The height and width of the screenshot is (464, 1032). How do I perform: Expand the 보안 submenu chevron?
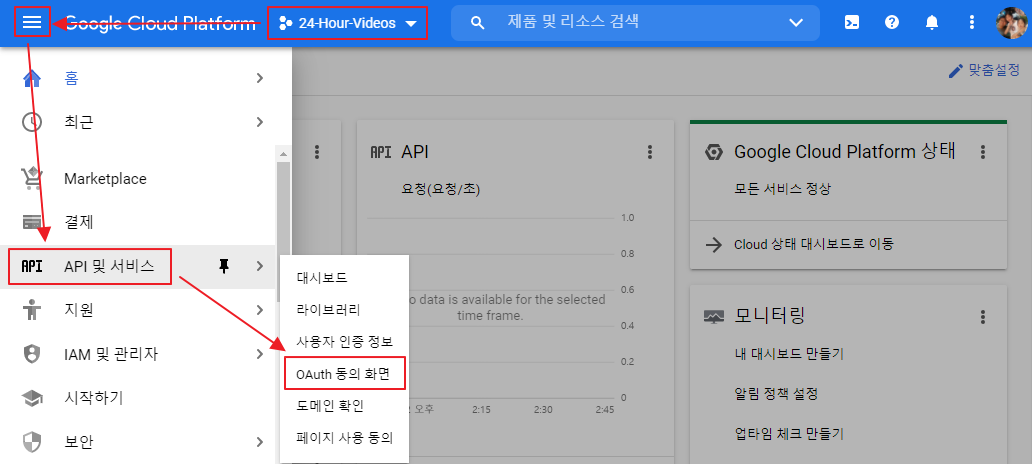click(260, 441)
